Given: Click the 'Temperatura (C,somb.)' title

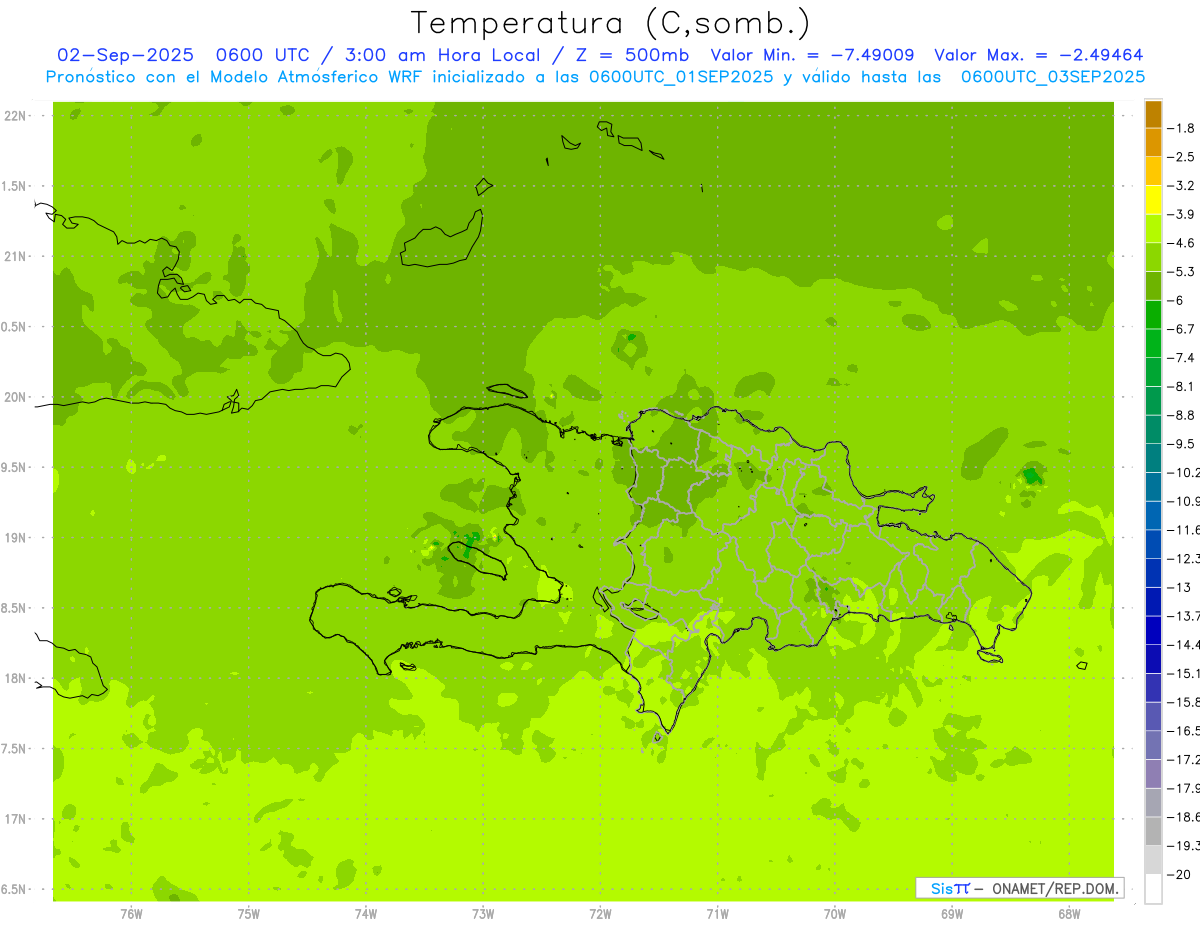Looking at the screenshot, I should pos(610,24).
